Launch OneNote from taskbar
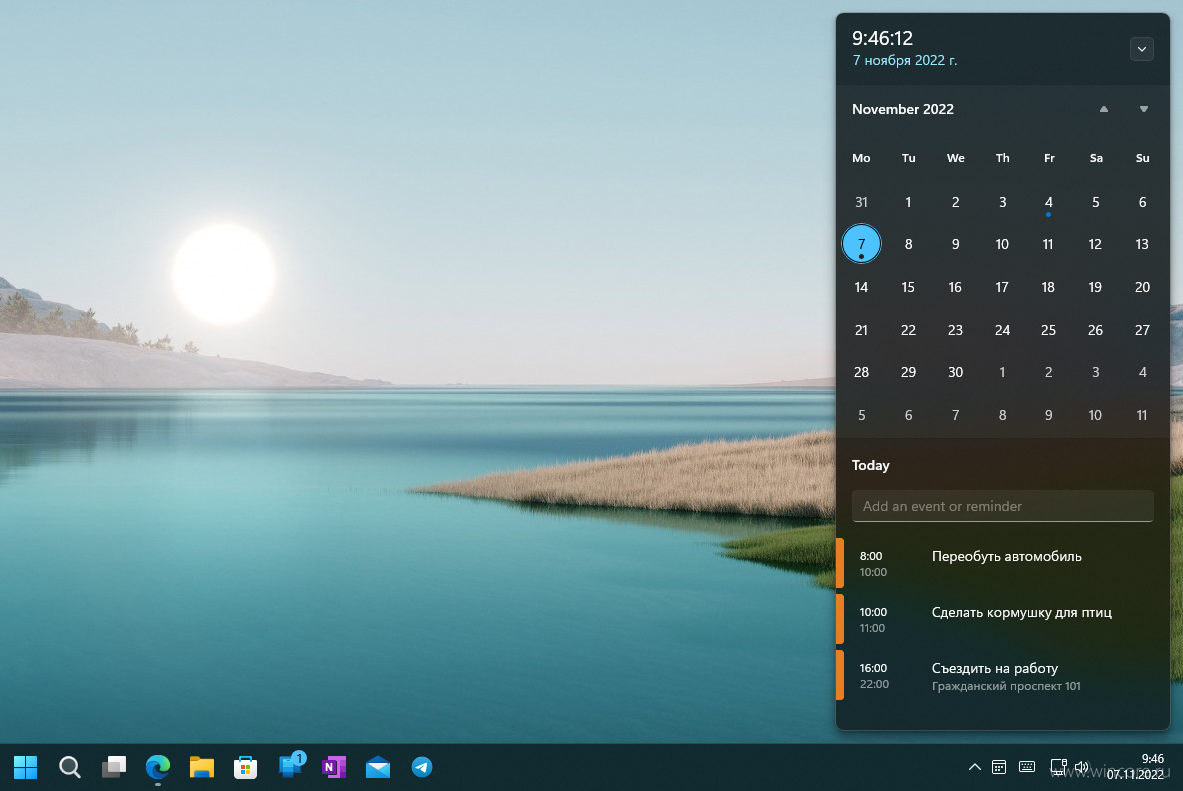Screen dimensions: 1183x791 [x=333, y=767]
